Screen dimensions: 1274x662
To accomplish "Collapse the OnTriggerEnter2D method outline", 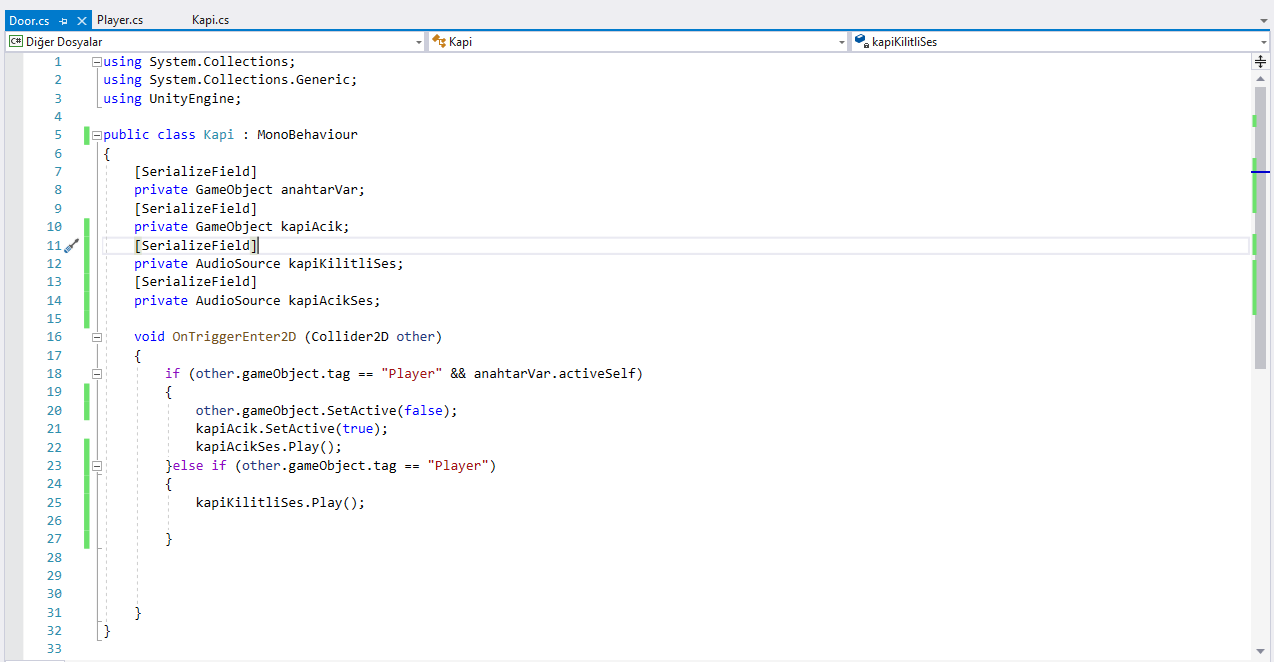I will pos(97,337).
